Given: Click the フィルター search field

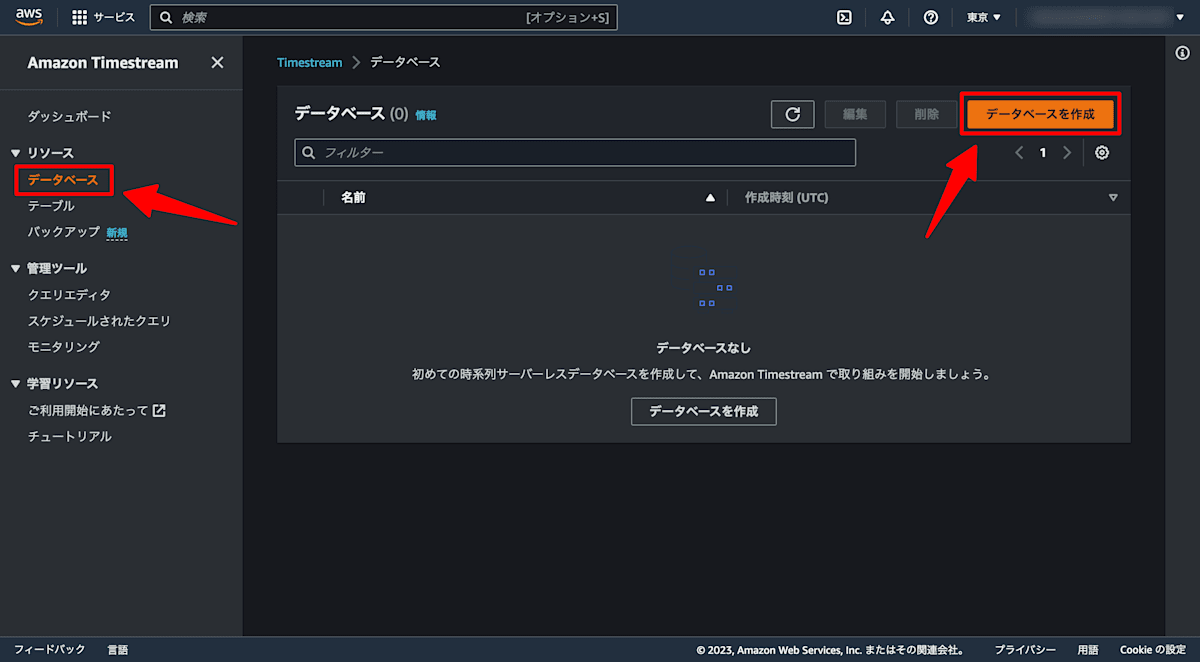Looking at the screenshot, I should point(575,152).
